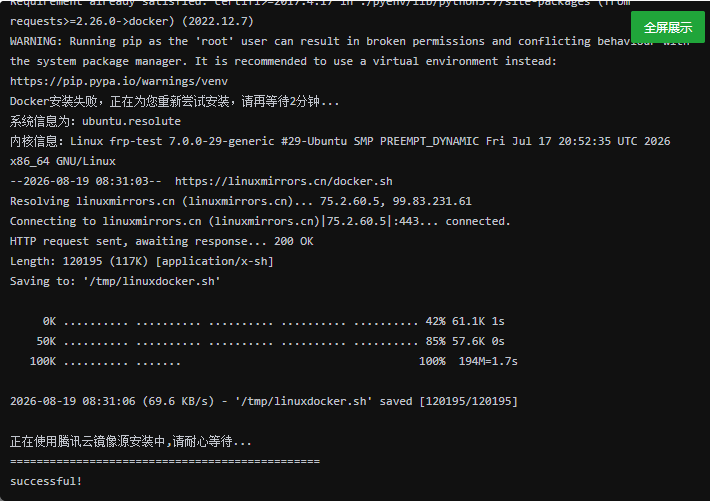The width and height of the screenshot is (710, 501).
Task: Click the 0K download progress row at 42%
Action: (x=273, y=321)
